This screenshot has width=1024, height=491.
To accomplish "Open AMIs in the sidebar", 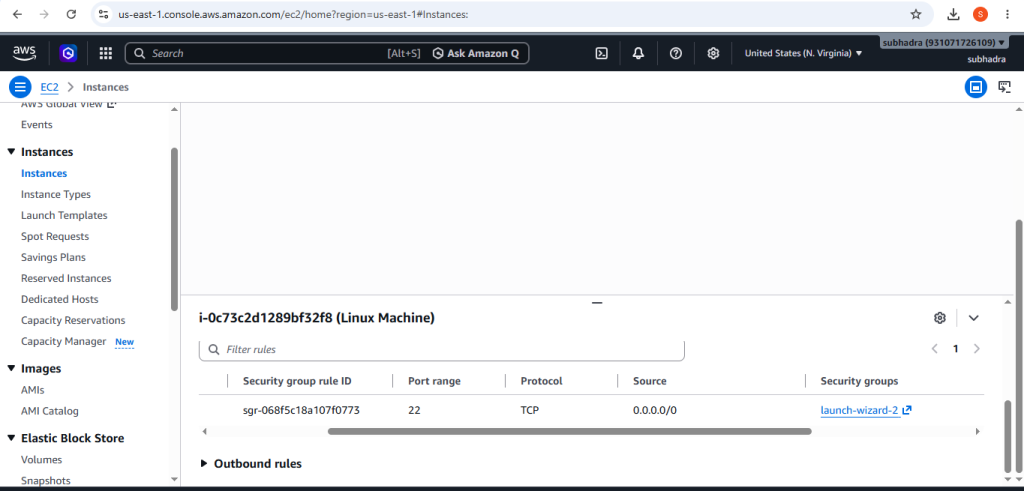I will pyautogui.click(x=33, y=390).
